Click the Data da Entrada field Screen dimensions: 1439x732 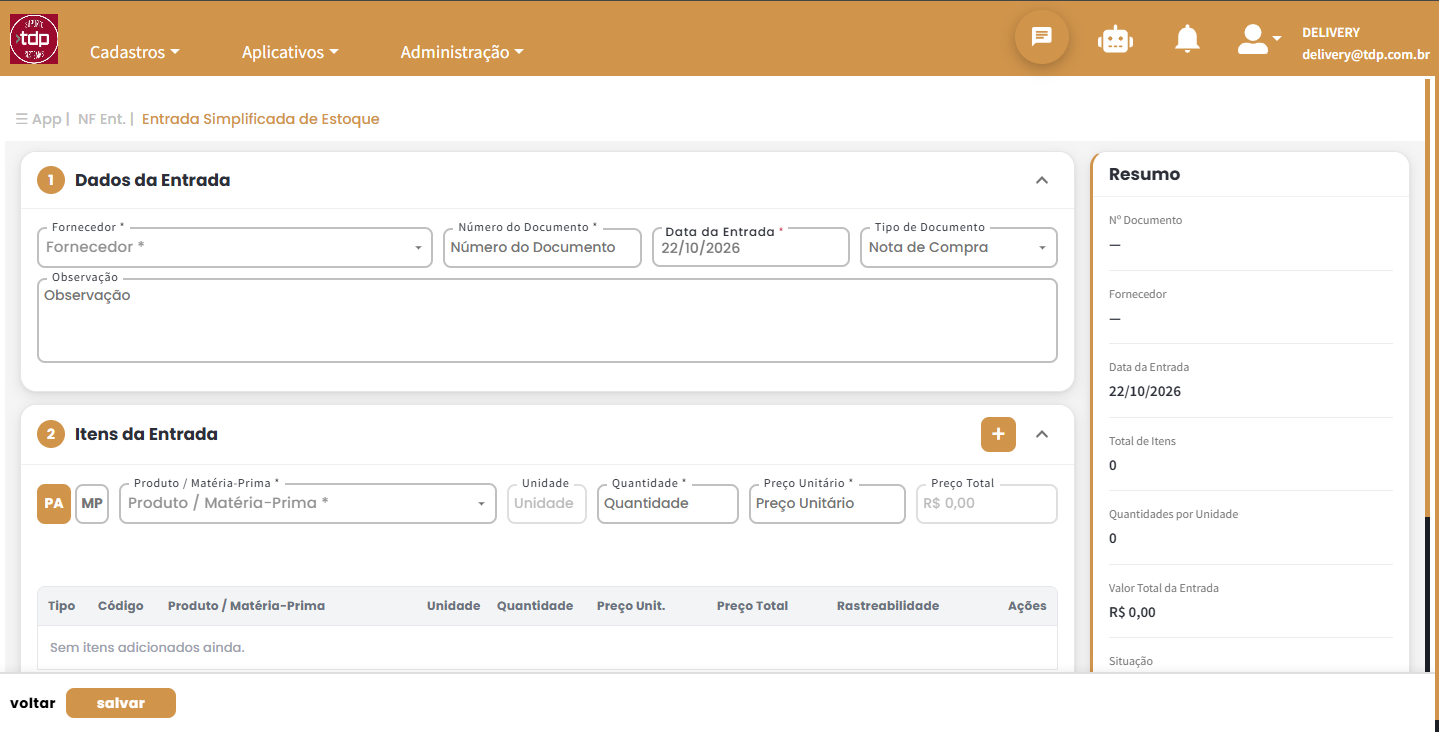(751, 247)
